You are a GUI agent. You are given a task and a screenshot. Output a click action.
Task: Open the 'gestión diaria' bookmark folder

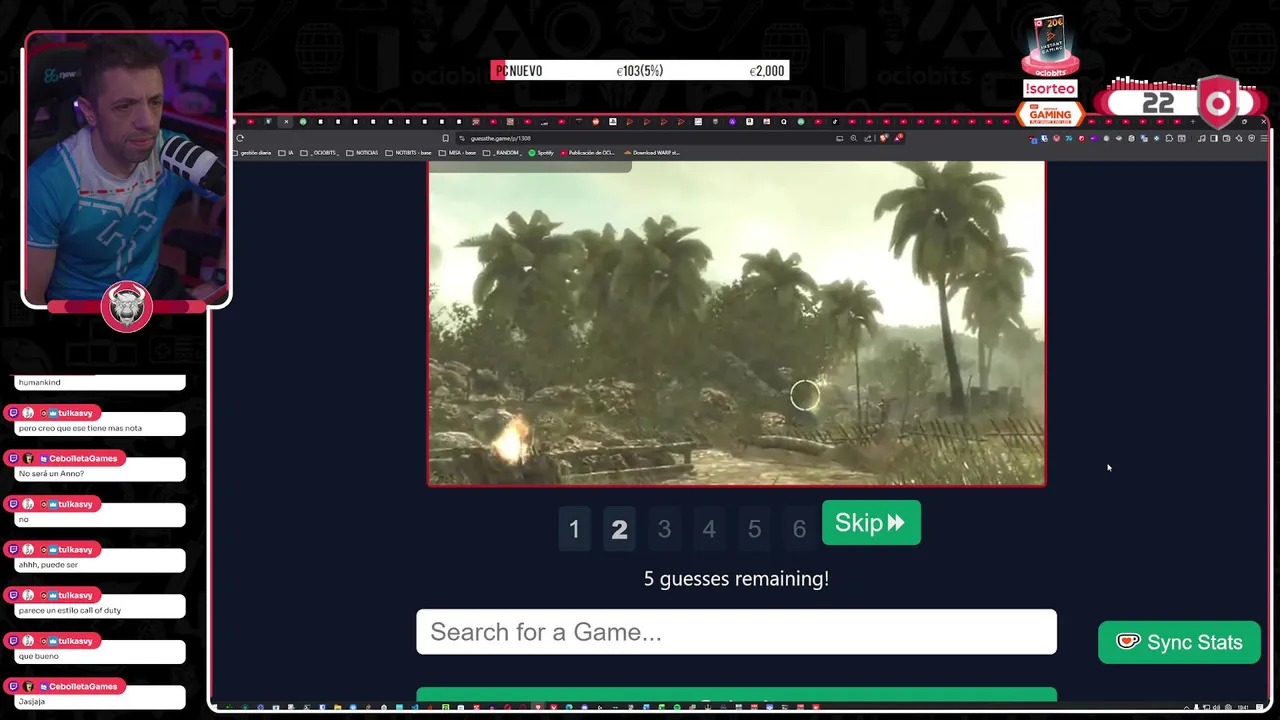point(253,153)
